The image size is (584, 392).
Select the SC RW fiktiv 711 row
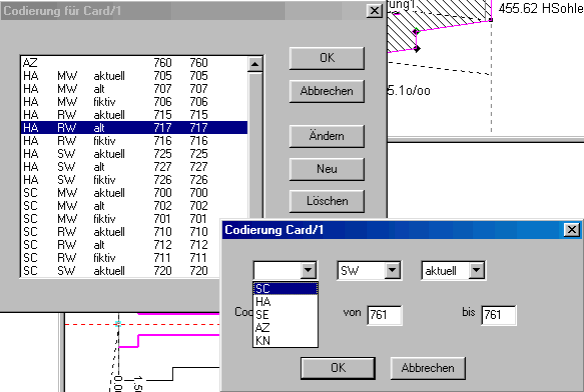coord(121,258)
